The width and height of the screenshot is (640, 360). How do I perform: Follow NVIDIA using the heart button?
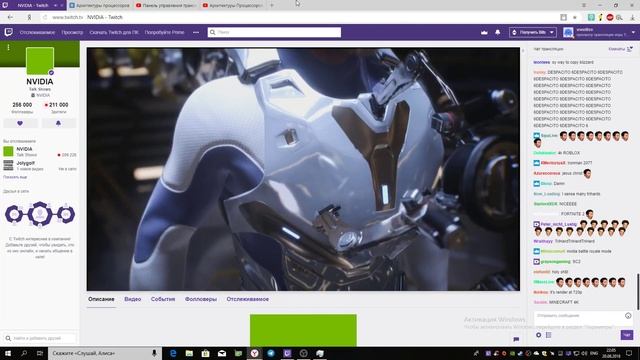click(20, 123)
